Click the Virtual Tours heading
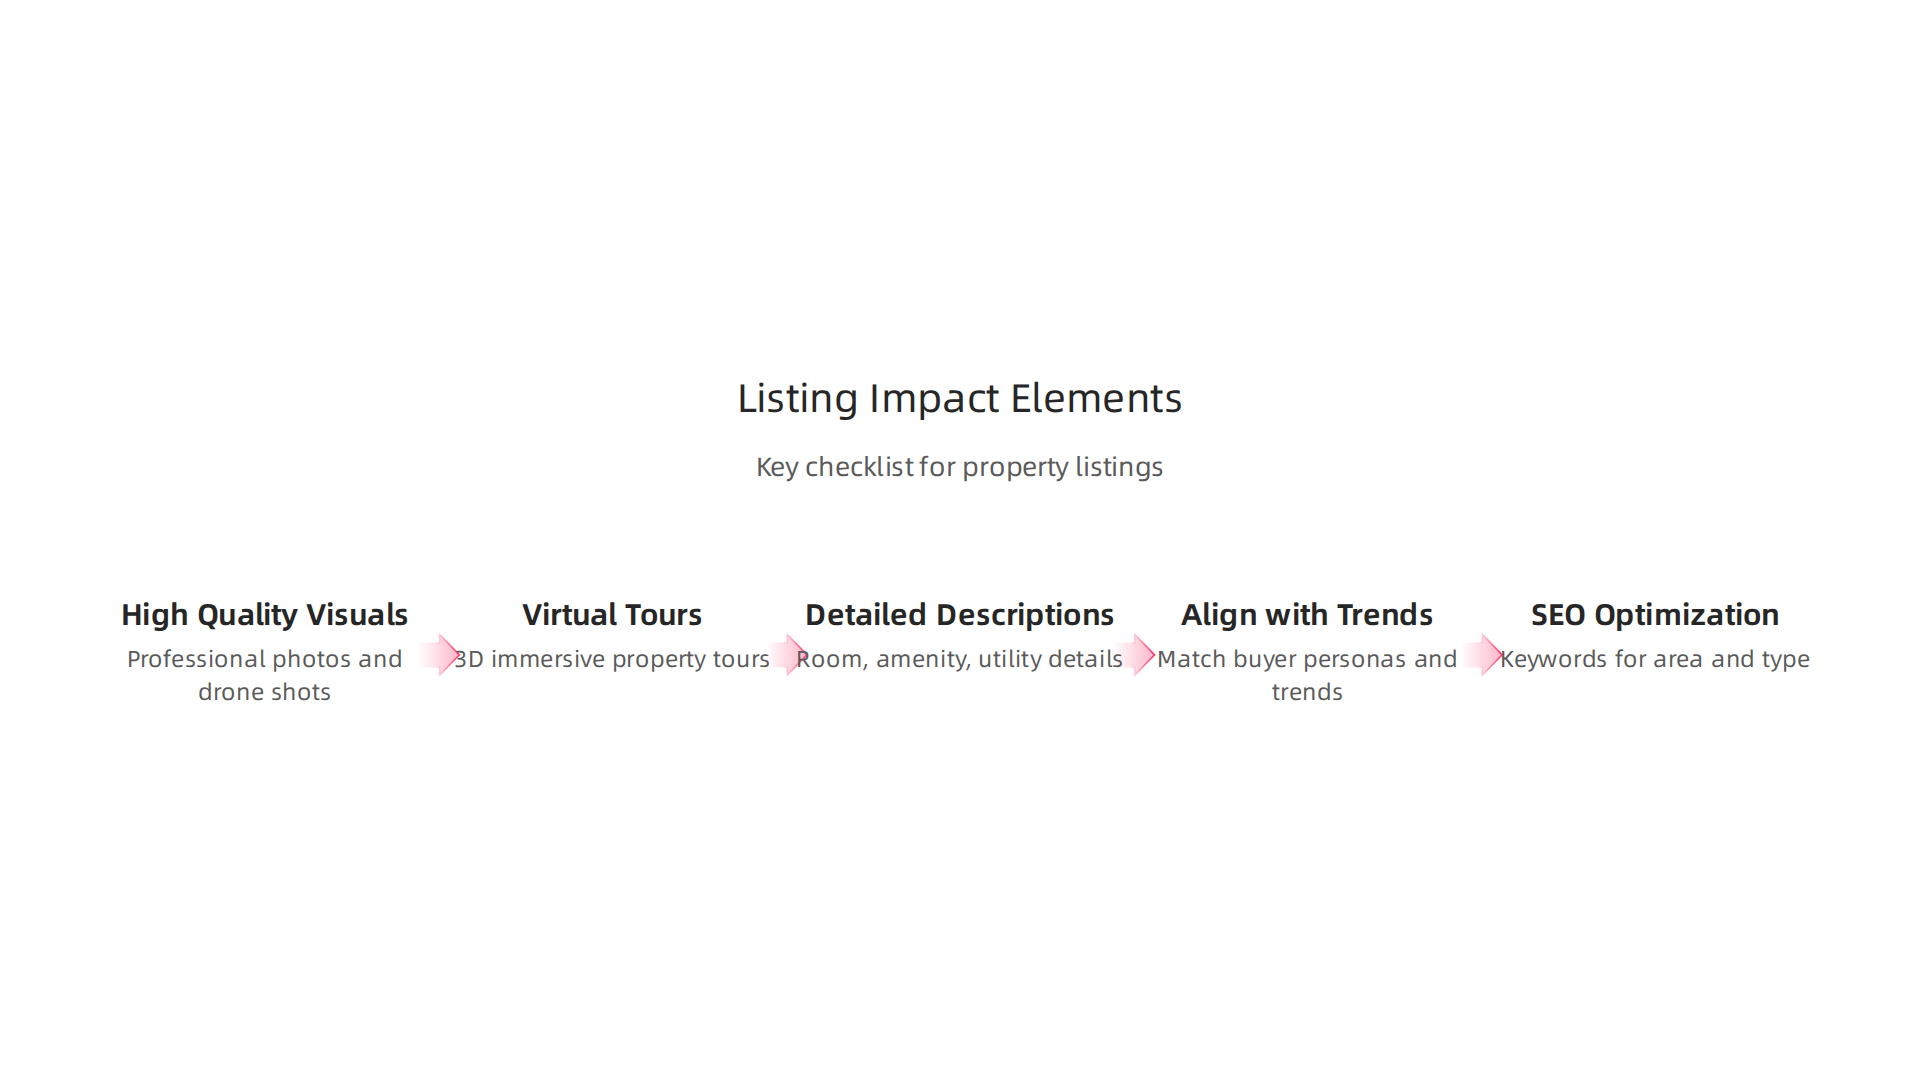Screen dimensions: 1920x1080 tap(612, 615)
